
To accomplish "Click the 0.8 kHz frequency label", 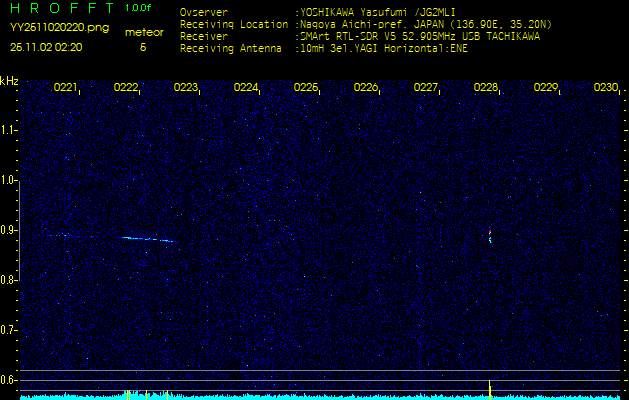I will [7, 280].
